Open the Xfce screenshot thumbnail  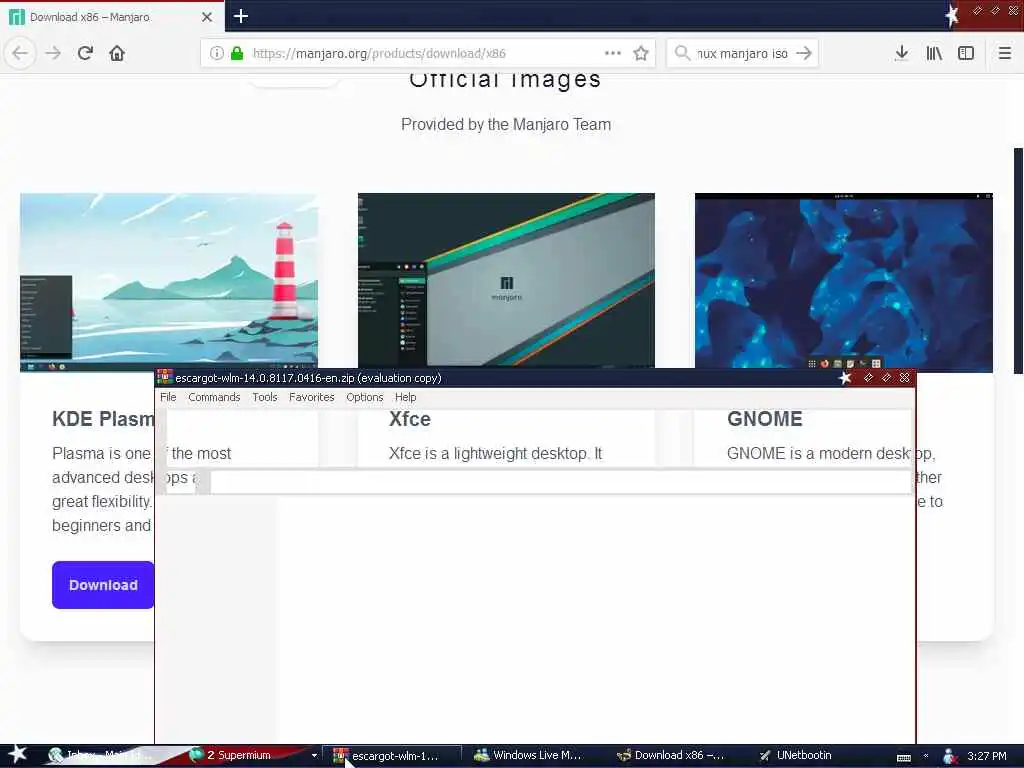(x=506, y=281)
